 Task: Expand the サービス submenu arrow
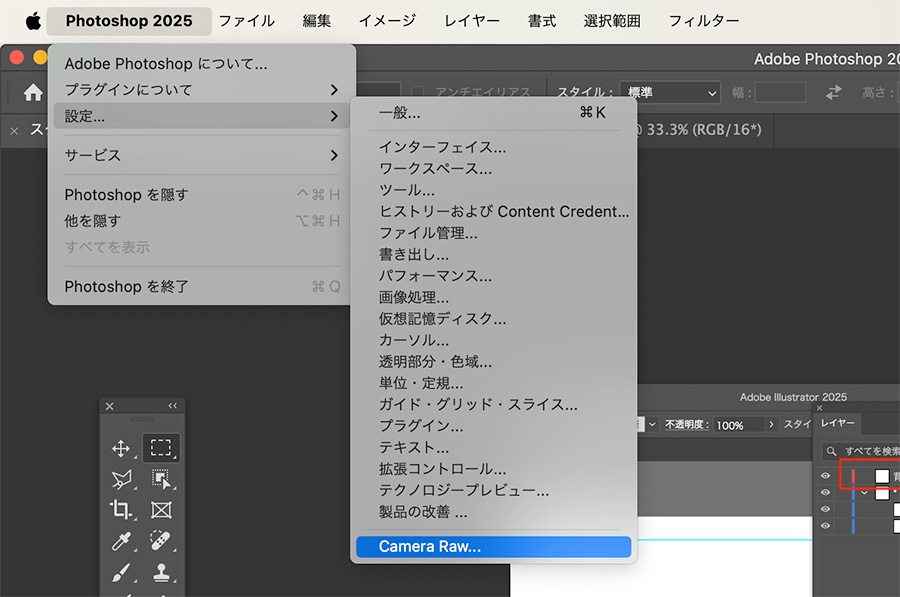(x=334, y=155)
